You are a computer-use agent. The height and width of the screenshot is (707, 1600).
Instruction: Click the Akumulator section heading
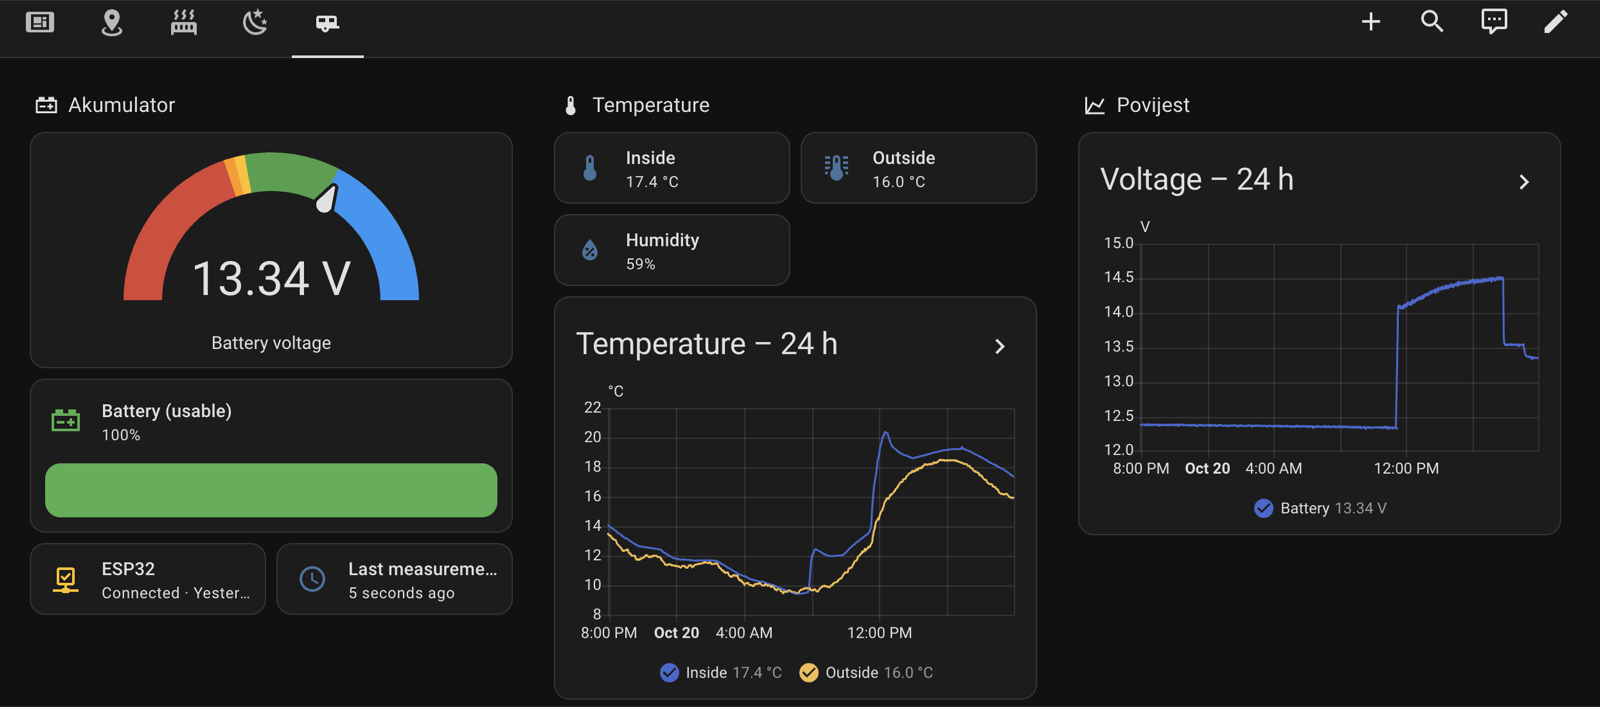click(121, 105)
